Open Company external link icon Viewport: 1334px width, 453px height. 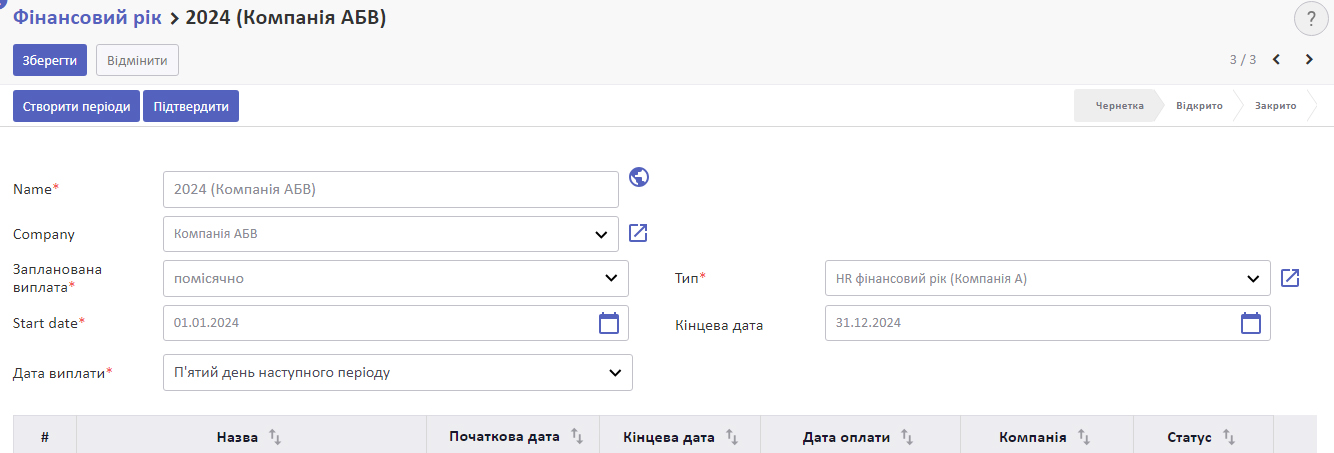(639, 234)
